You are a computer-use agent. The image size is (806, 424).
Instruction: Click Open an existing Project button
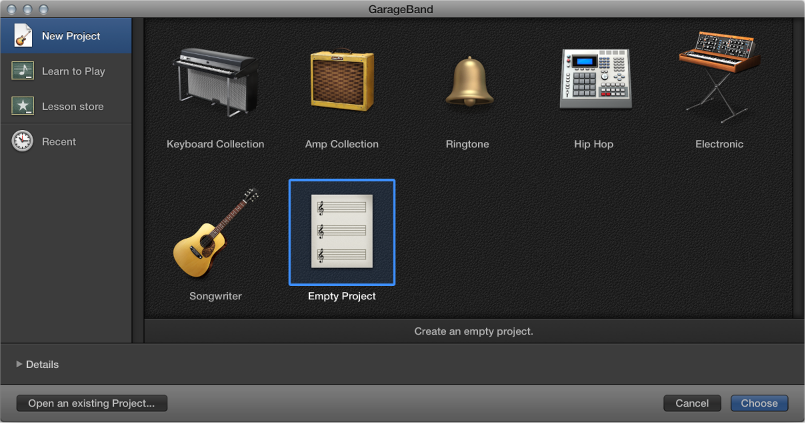[92, 403]
